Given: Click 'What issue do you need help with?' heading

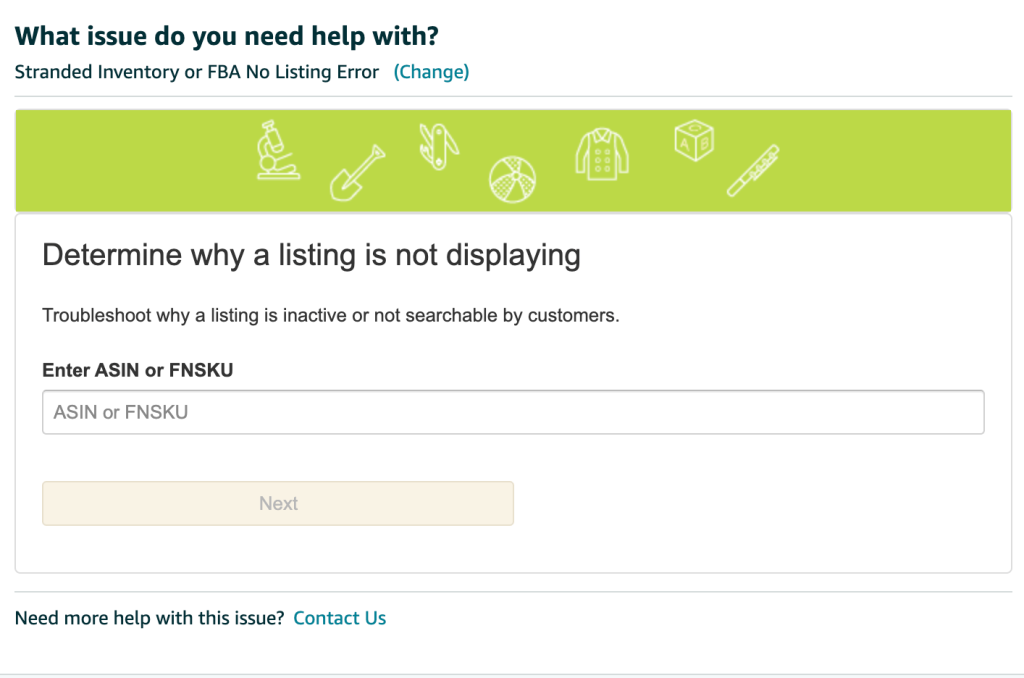Looking at the screenshot, I should (227, 36).
